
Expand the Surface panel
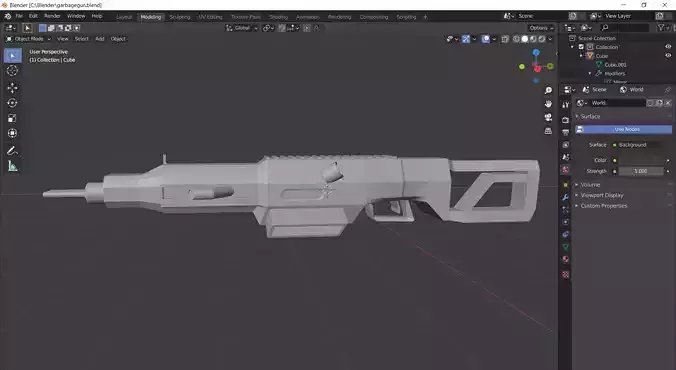click(589, 116)
